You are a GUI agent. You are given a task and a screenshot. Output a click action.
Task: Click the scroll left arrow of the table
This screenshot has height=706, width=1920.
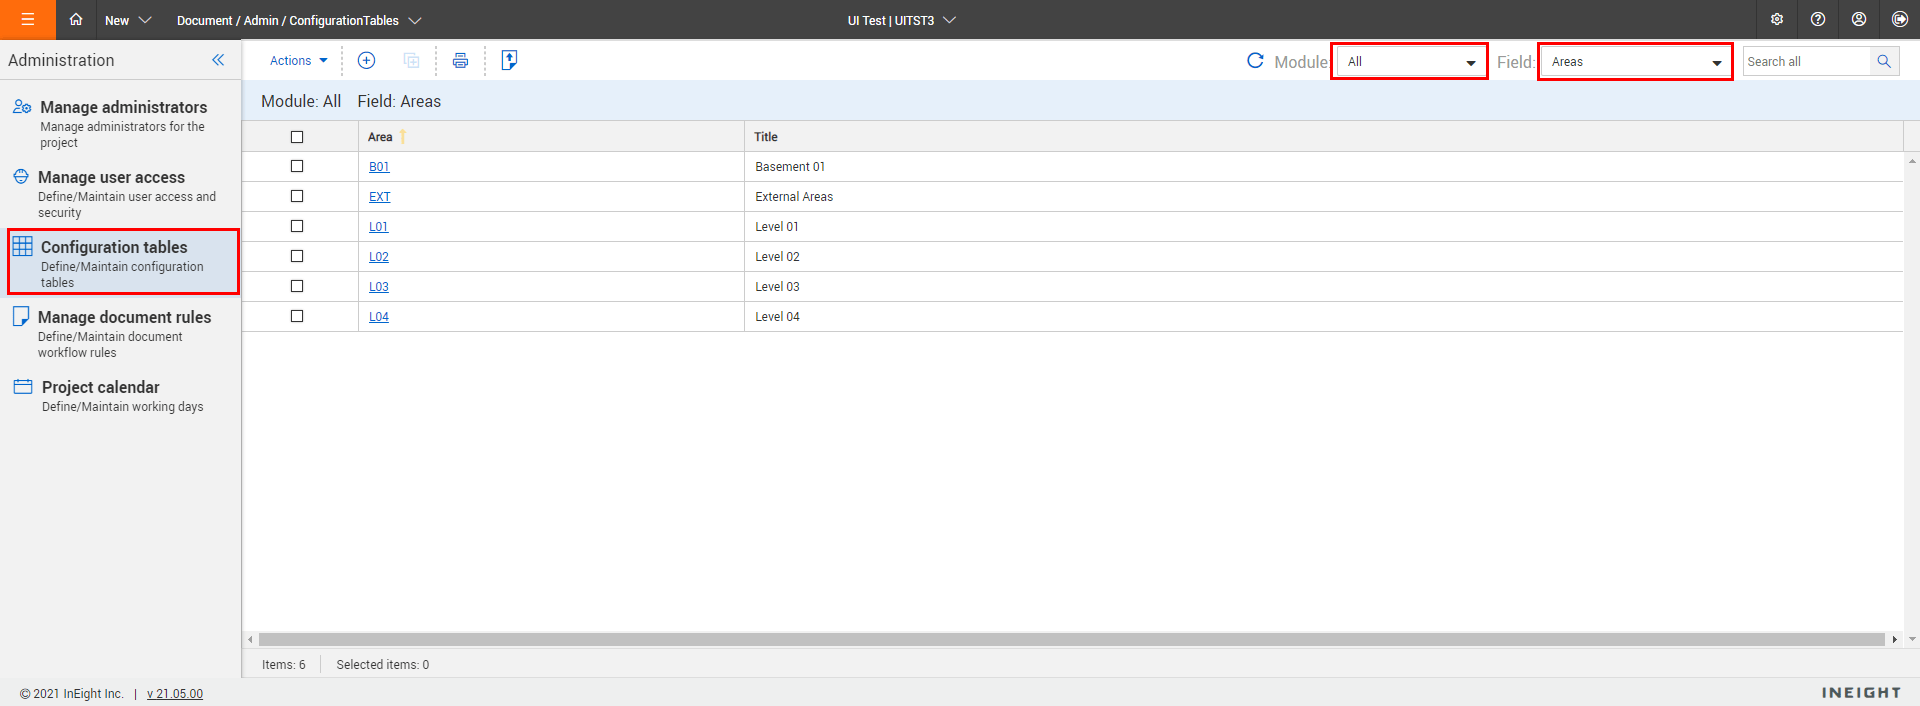click(250, 639)
